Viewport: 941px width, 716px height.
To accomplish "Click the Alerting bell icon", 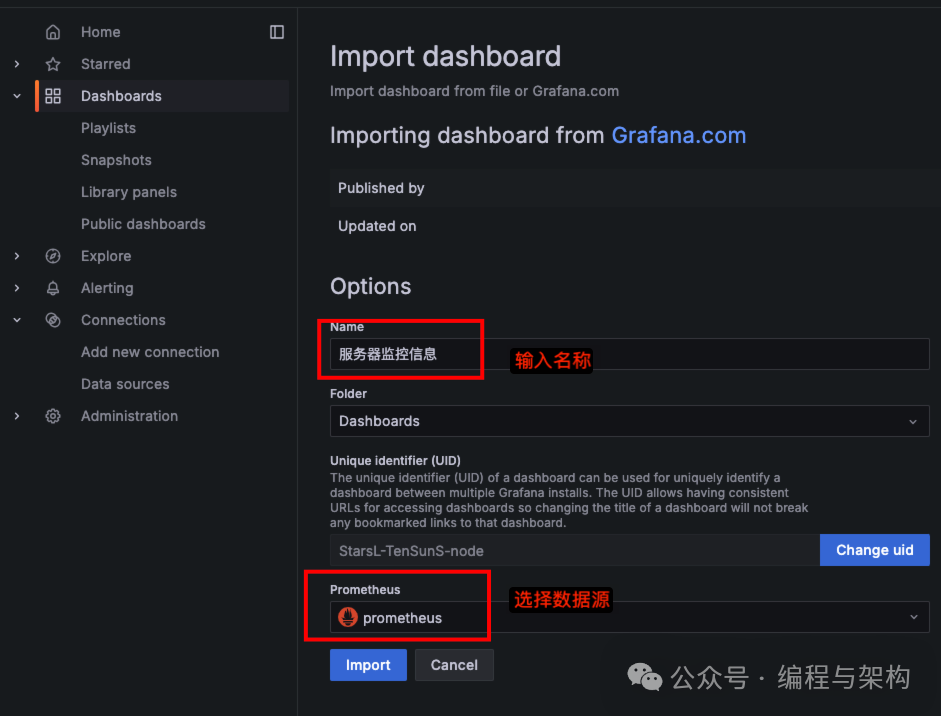I will click(x=53, y=288).
